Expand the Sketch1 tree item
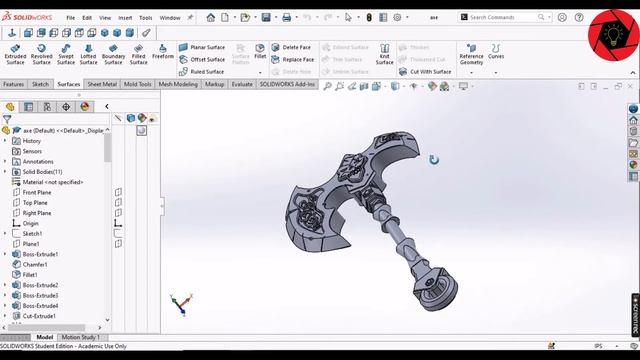 pyautogui.click(x=5, y=233)
